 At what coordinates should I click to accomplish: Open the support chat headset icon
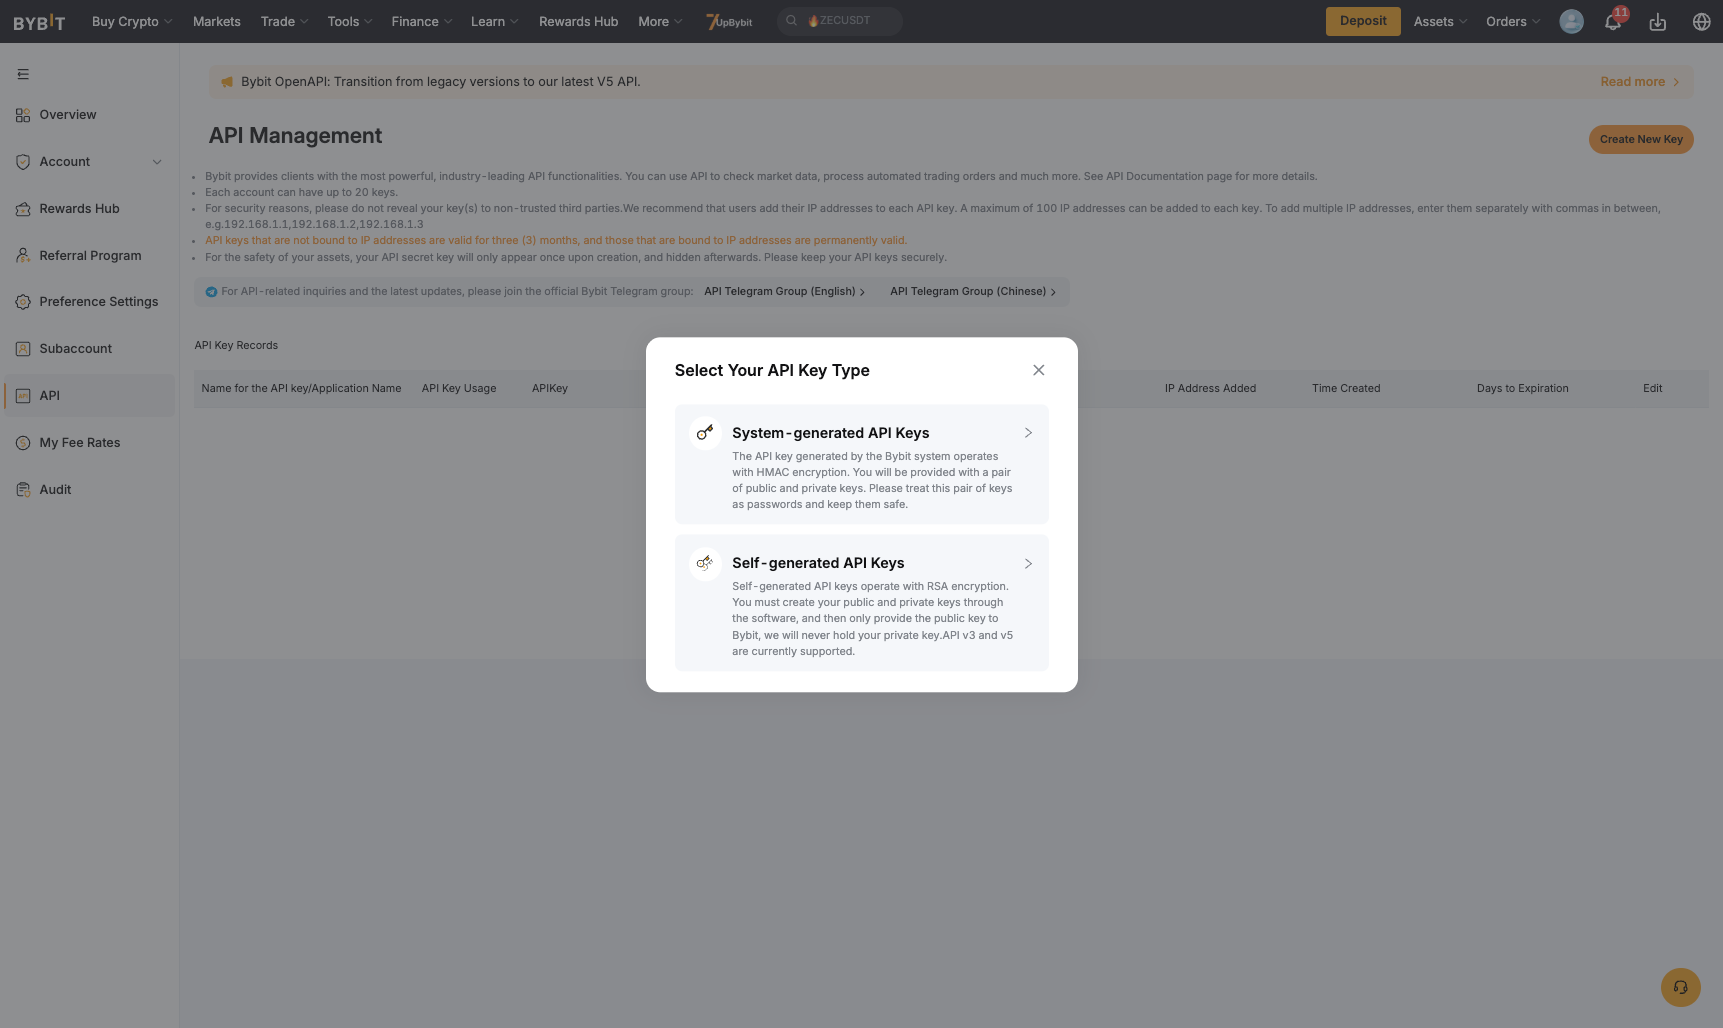(x=1680, y=987)
